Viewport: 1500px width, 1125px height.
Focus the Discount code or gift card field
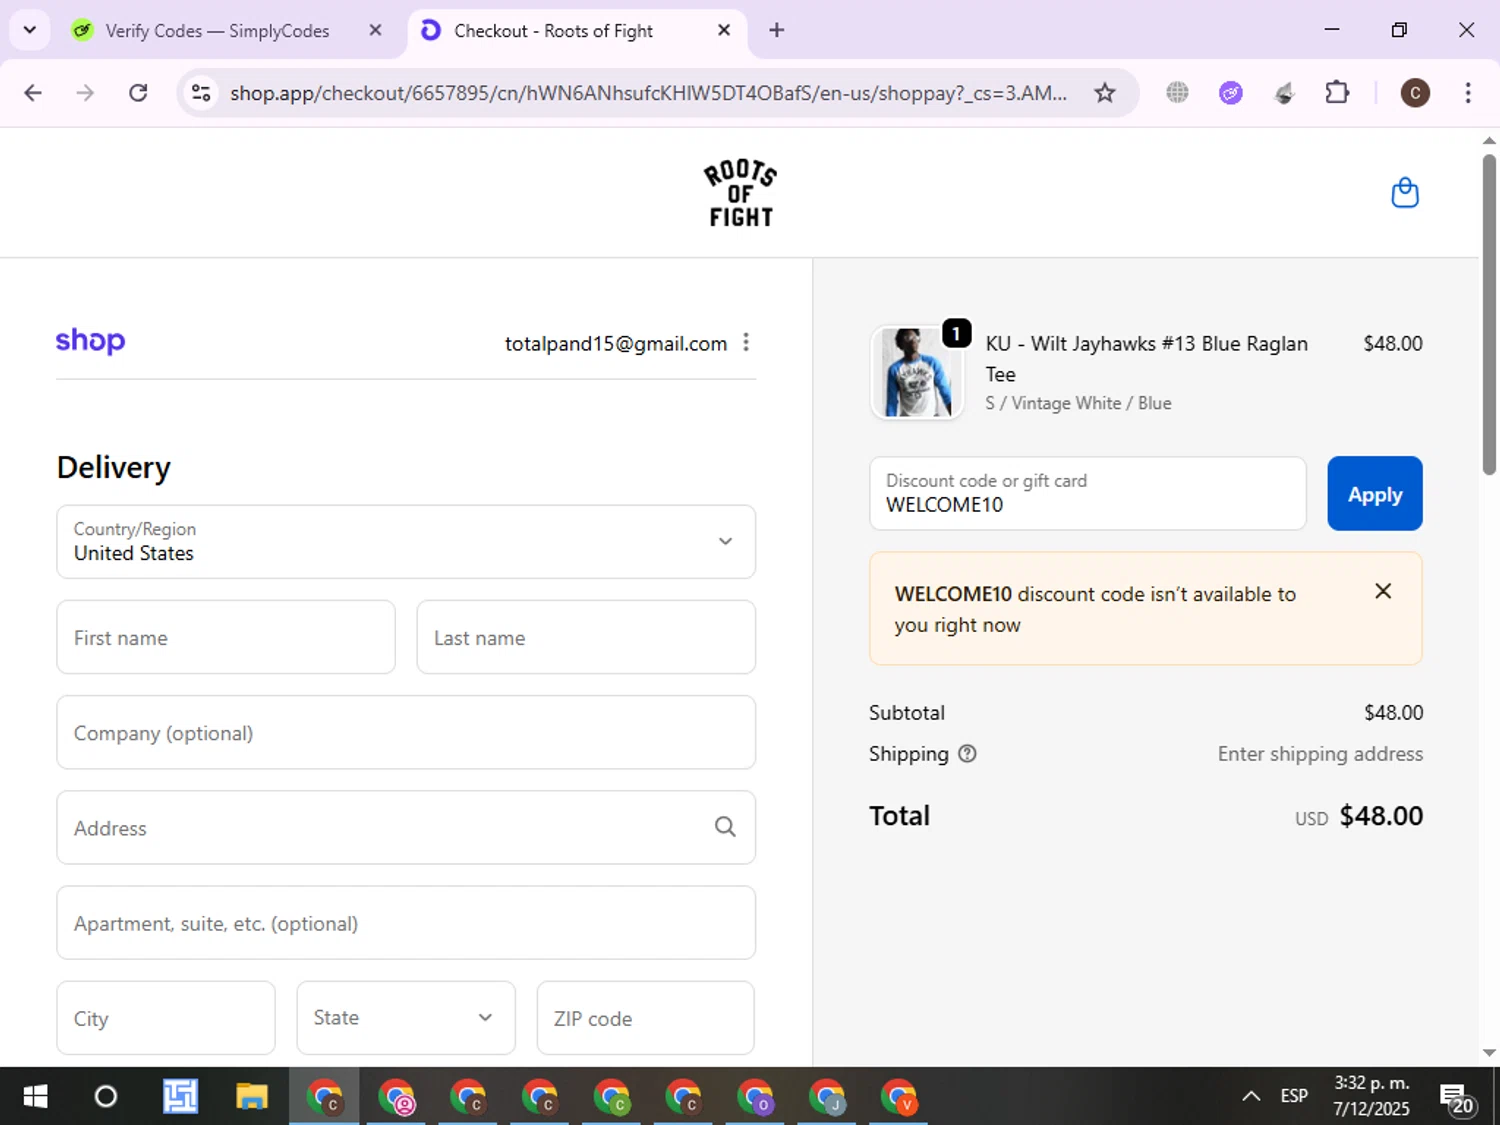click(1088, 493)
